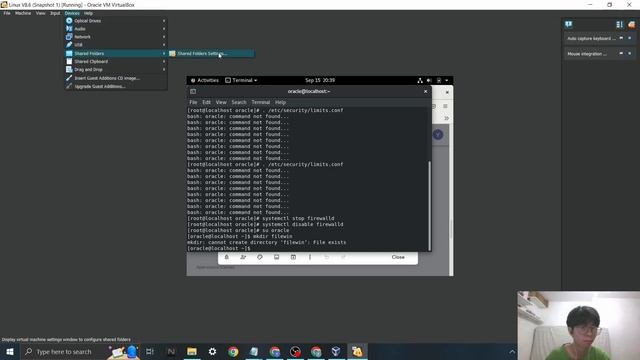Open the VirtualBox cube icon on taskbar
Viewport: 640px width, 360px height.
pyautogui.click(x=336, y=351)
